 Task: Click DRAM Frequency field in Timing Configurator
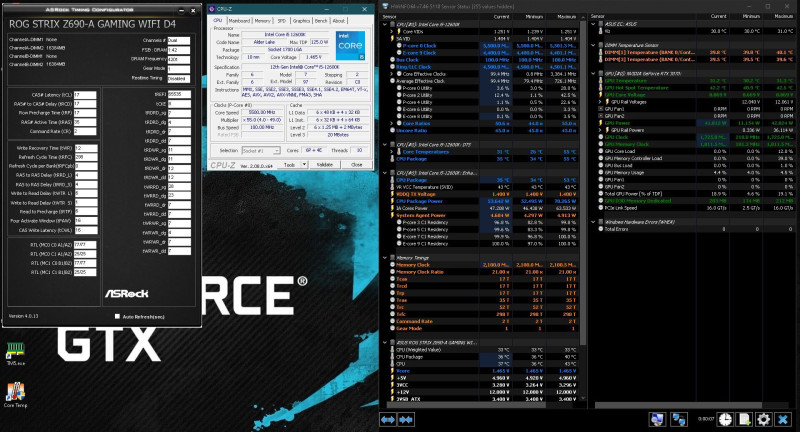[179, 59]
